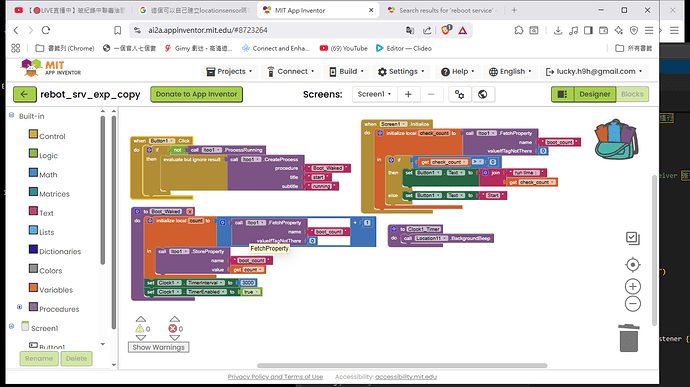Open the Projects menu
Image resolution: width=690 pixels, height=387 pixels.
tap(229, 71)
